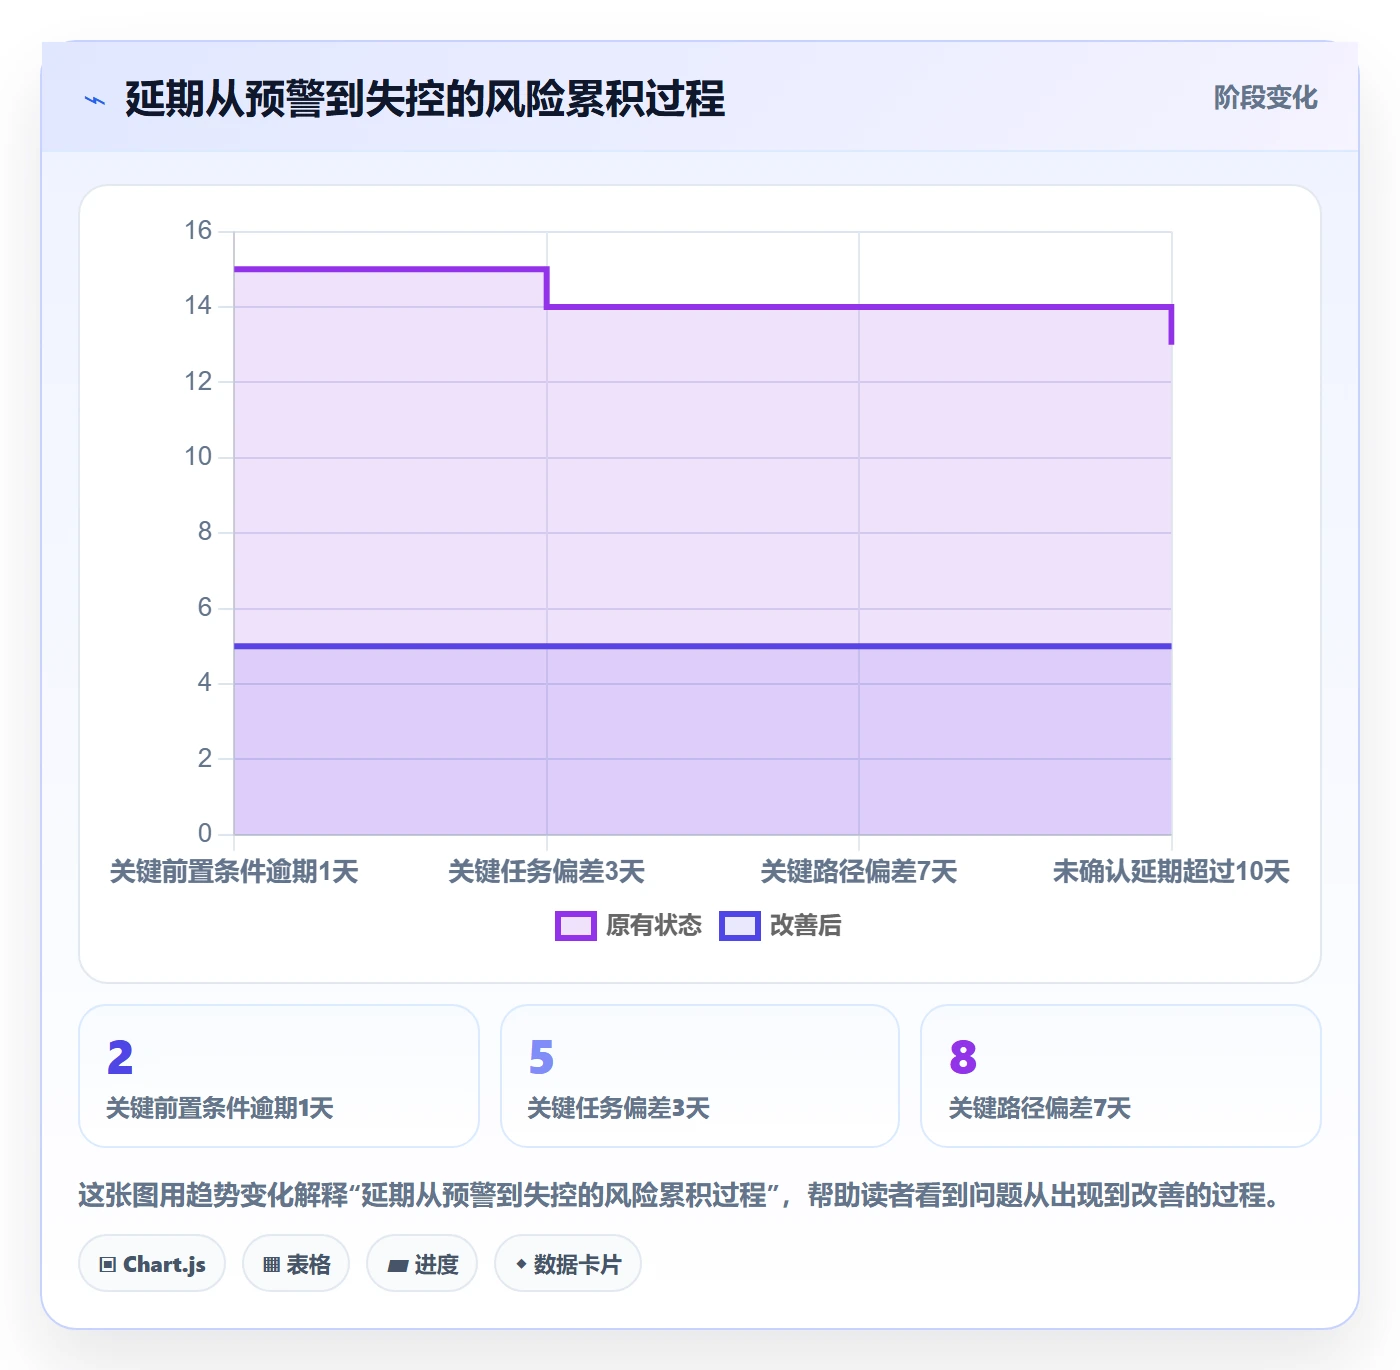Click the y-axis value 4
Screen dimensions: 1400x1370
pyautogui.click(x=205, y=683)
